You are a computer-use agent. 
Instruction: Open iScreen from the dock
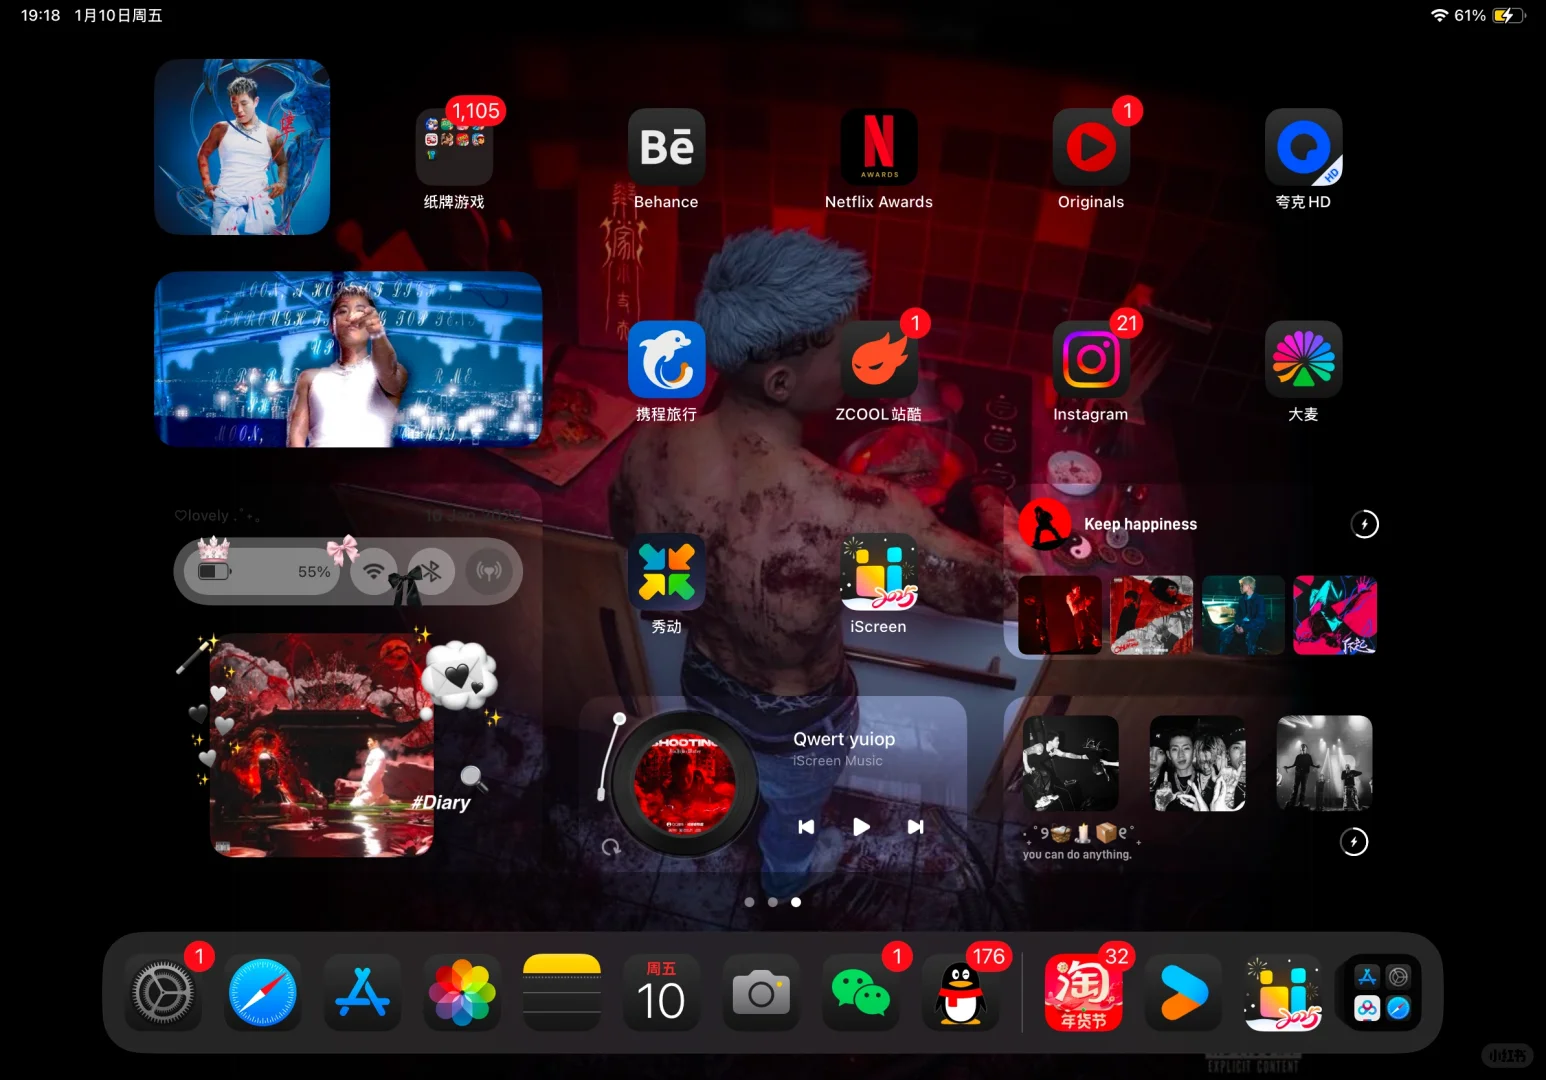coord(1283,993)
